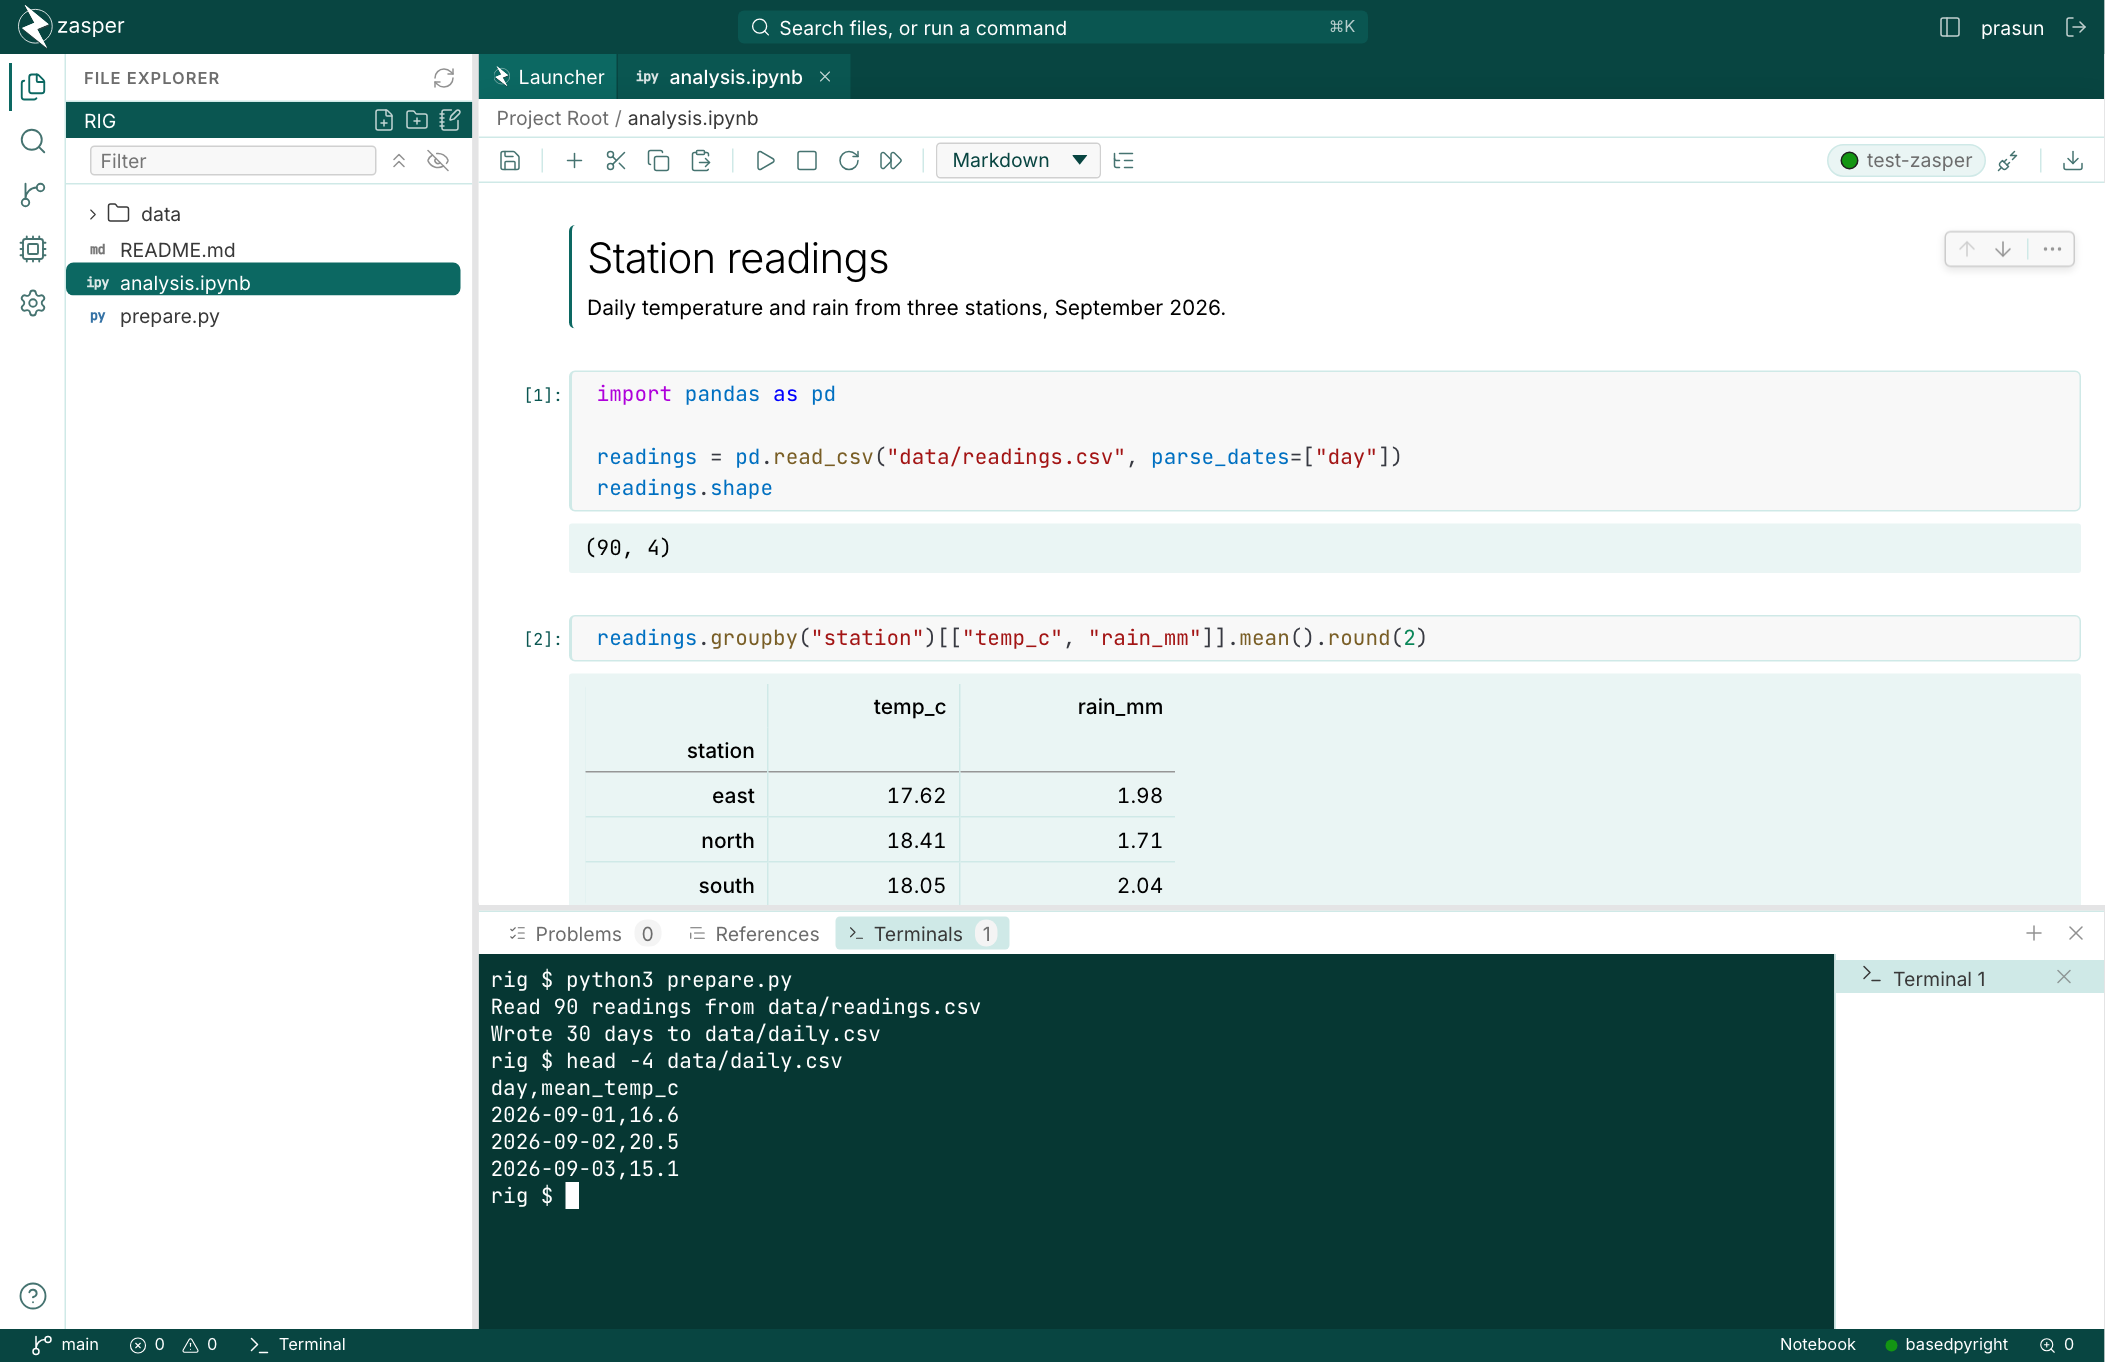The image size is (2105, 1362).
Task: Run all cells with fast-forward icon
Action: [891, 161]
